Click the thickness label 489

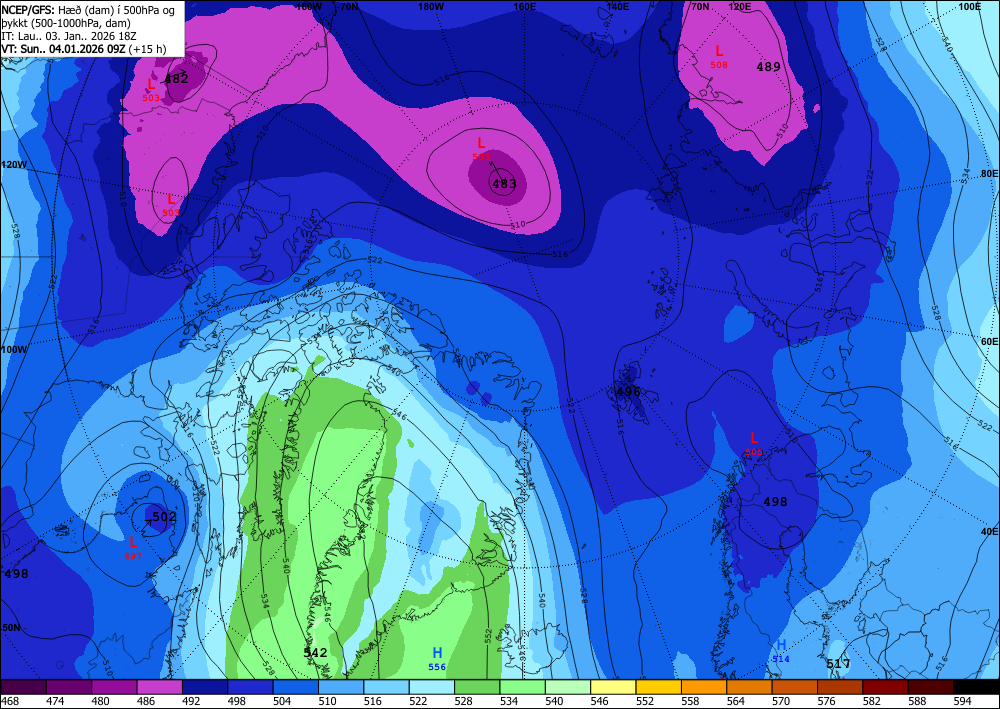768,66
